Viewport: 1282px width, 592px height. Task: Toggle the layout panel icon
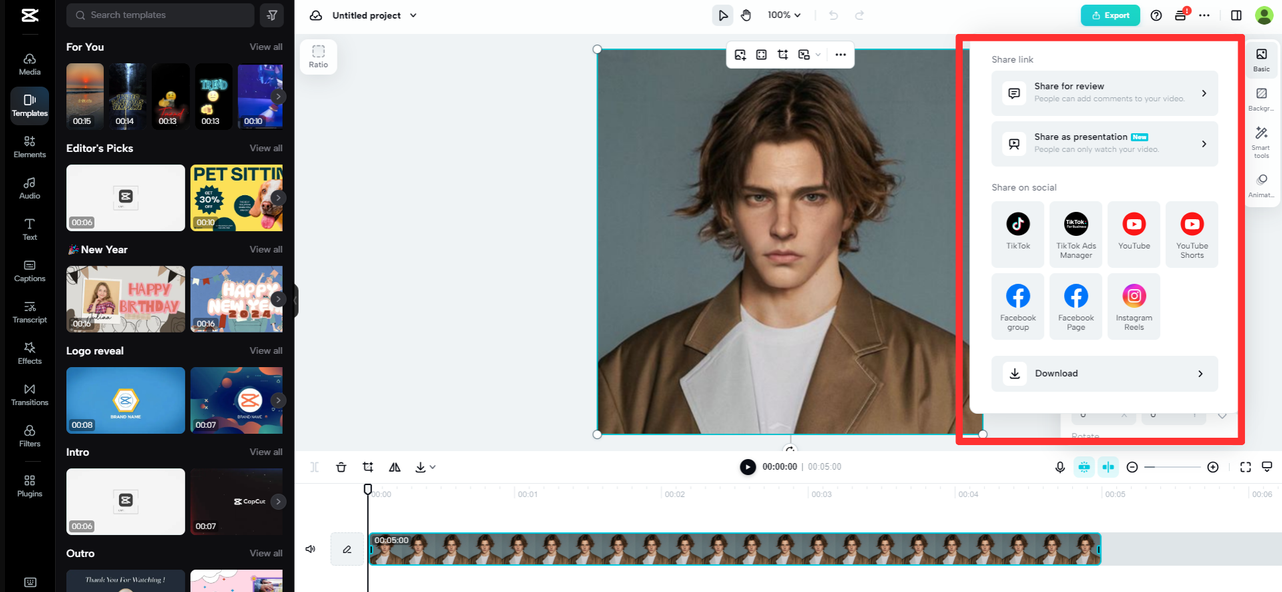[x=1236, y=15]
